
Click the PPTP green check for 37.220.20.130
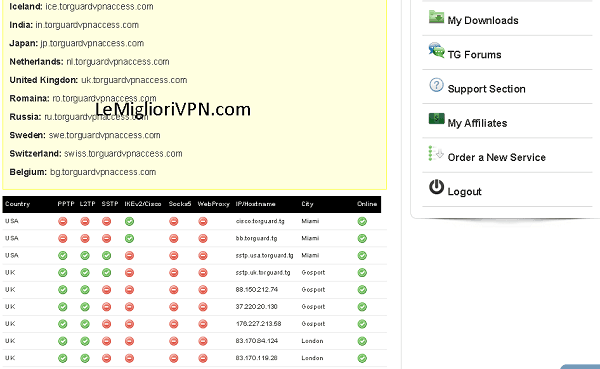click(63, 307)
